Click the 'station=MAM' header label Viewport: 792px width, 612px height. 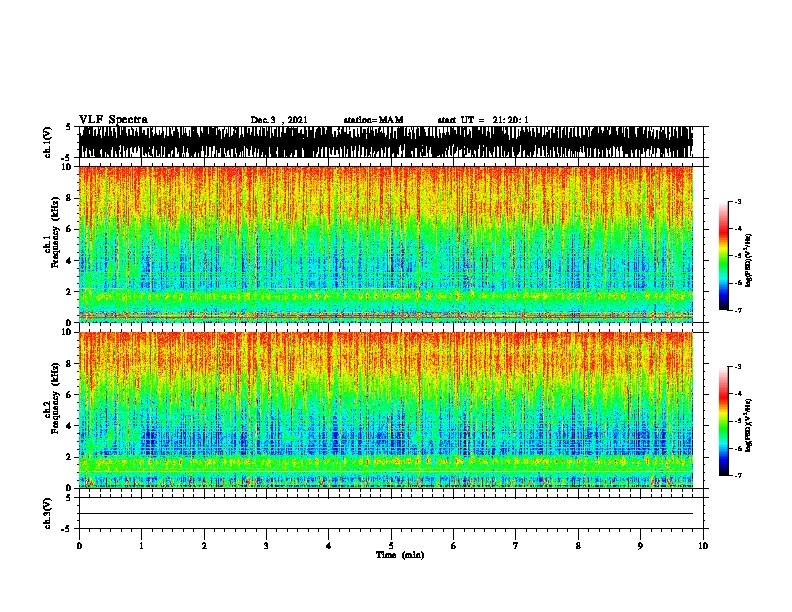(x=373, y=120)
